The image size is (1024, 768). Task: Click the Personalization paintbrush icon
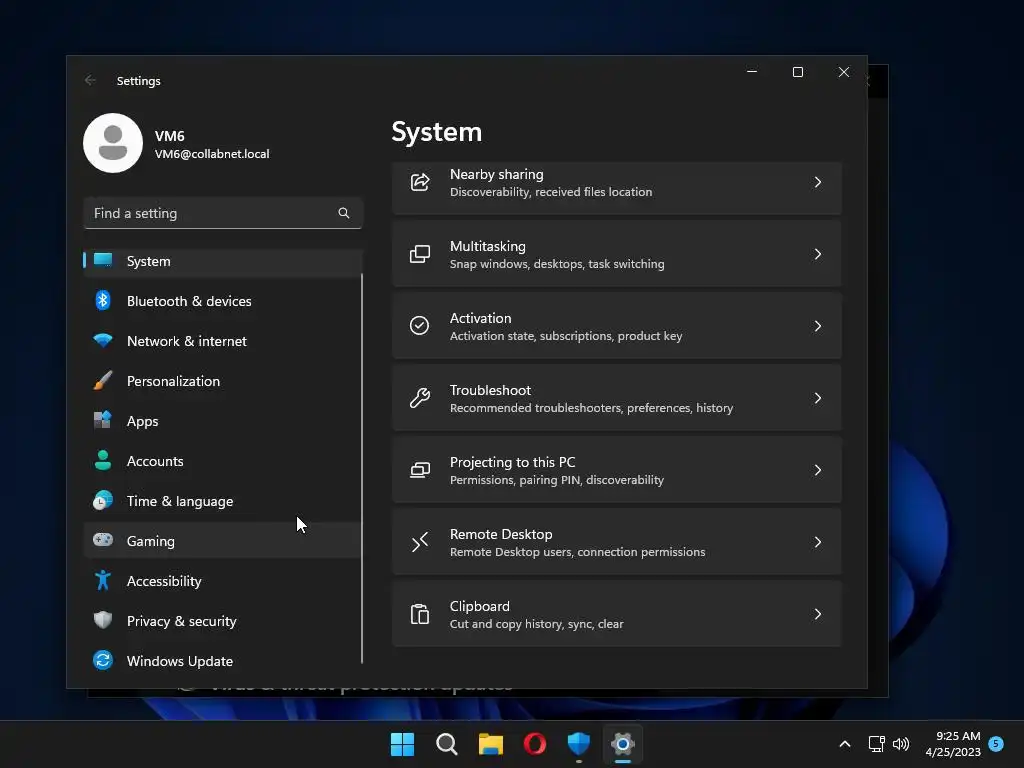point(103,380)
